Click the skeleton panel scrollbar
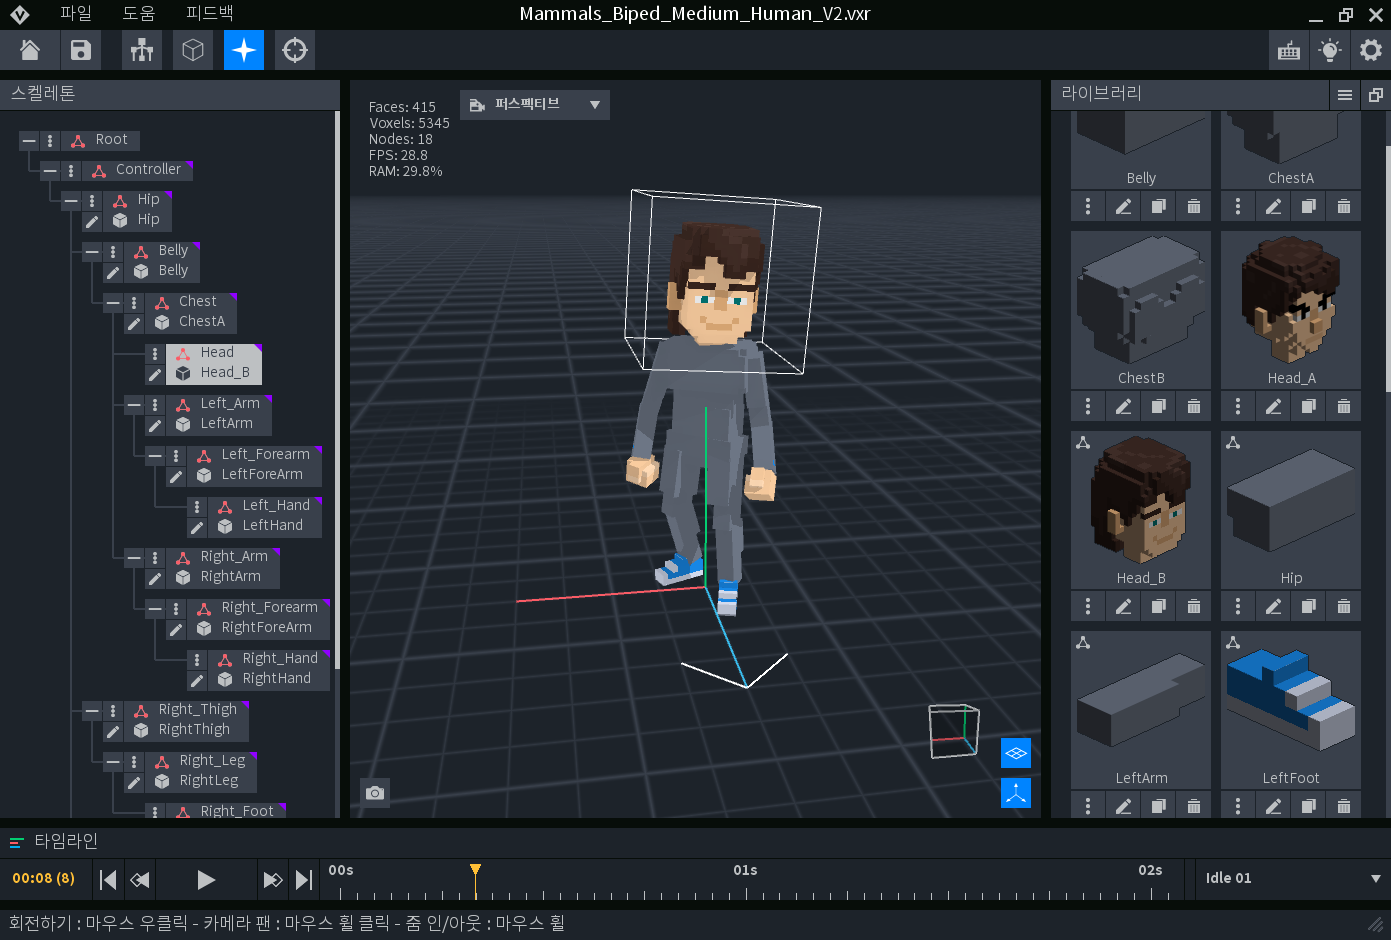 pyautogui.click(x=337, y=390)
